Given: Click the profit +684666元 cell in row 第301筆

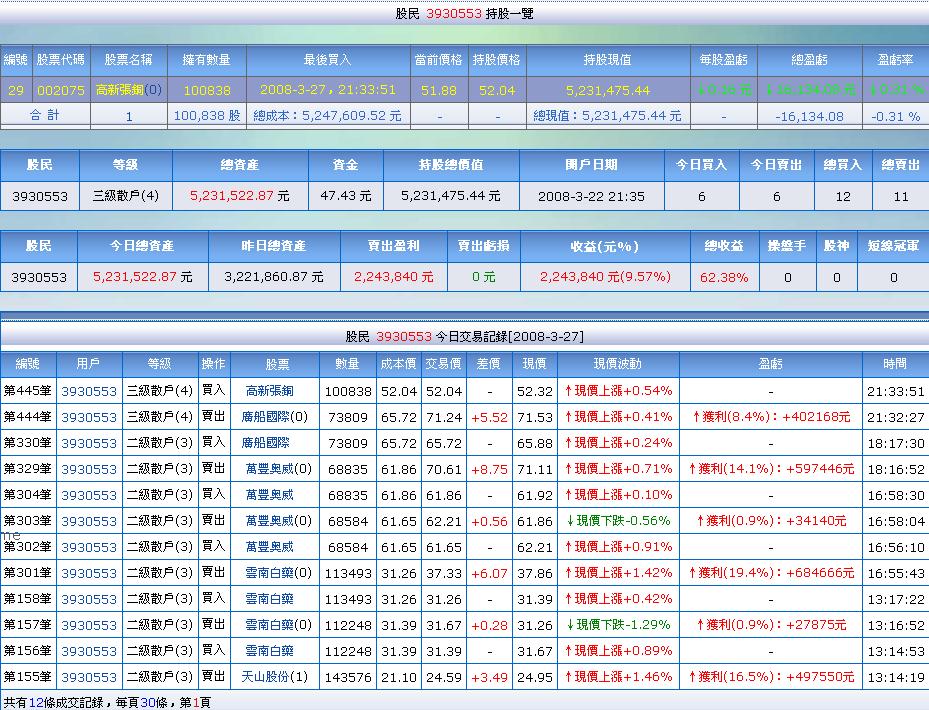Looking at the screenshot, I should point(771,573).
